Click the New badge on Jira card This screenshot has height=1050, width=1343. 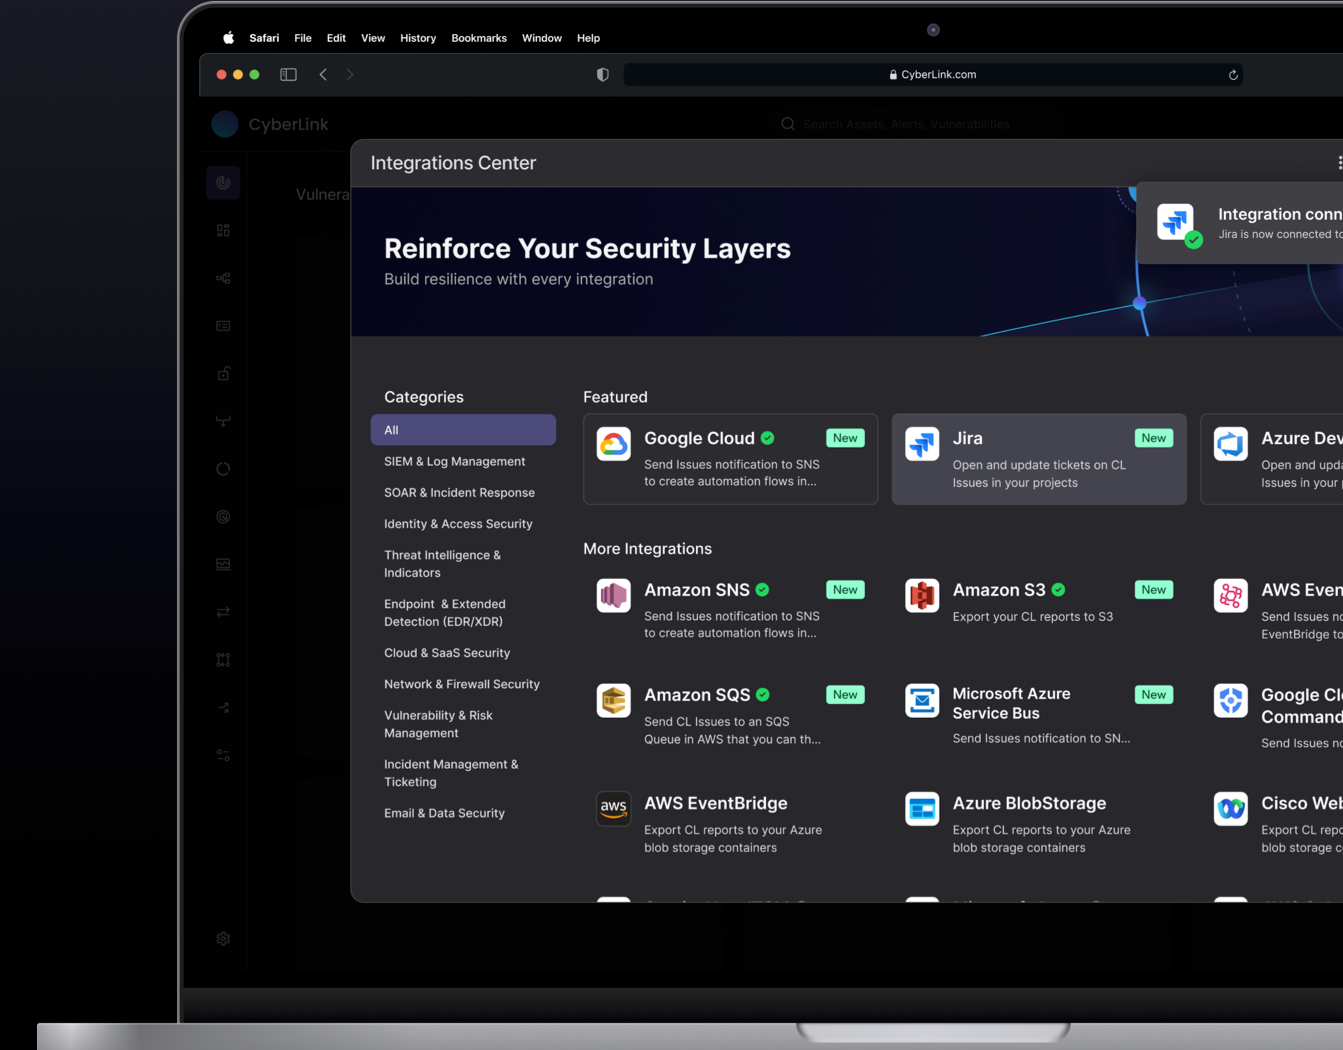(1154, 438)
